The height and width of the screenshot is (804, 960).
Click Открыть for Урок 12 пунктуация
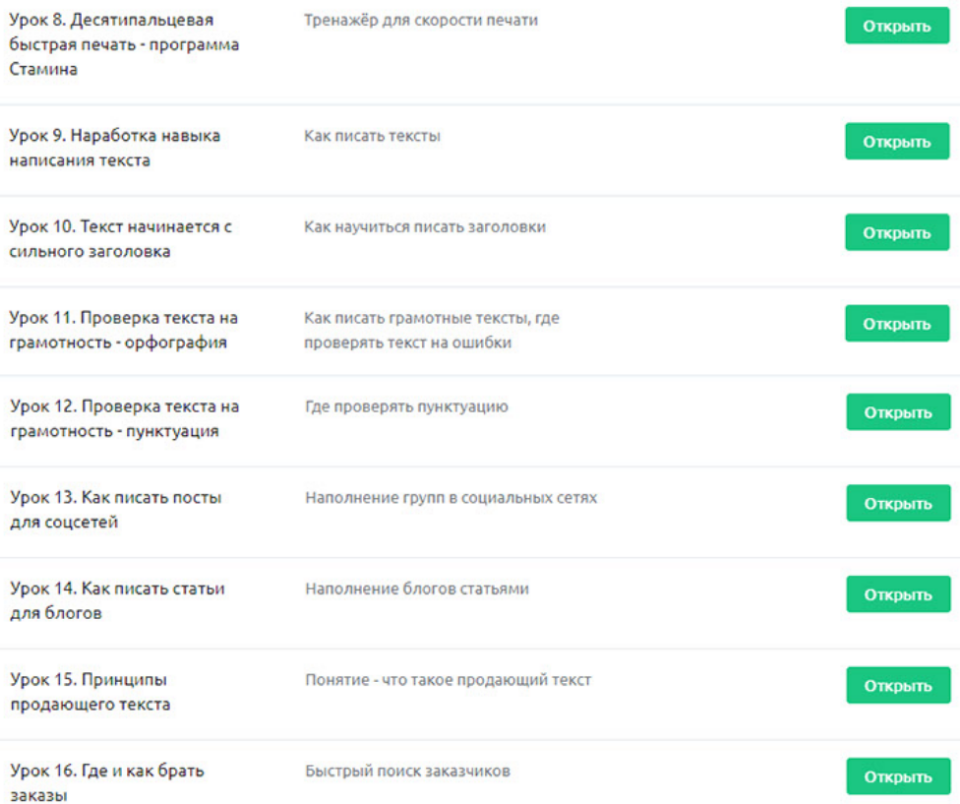[897, 412]
